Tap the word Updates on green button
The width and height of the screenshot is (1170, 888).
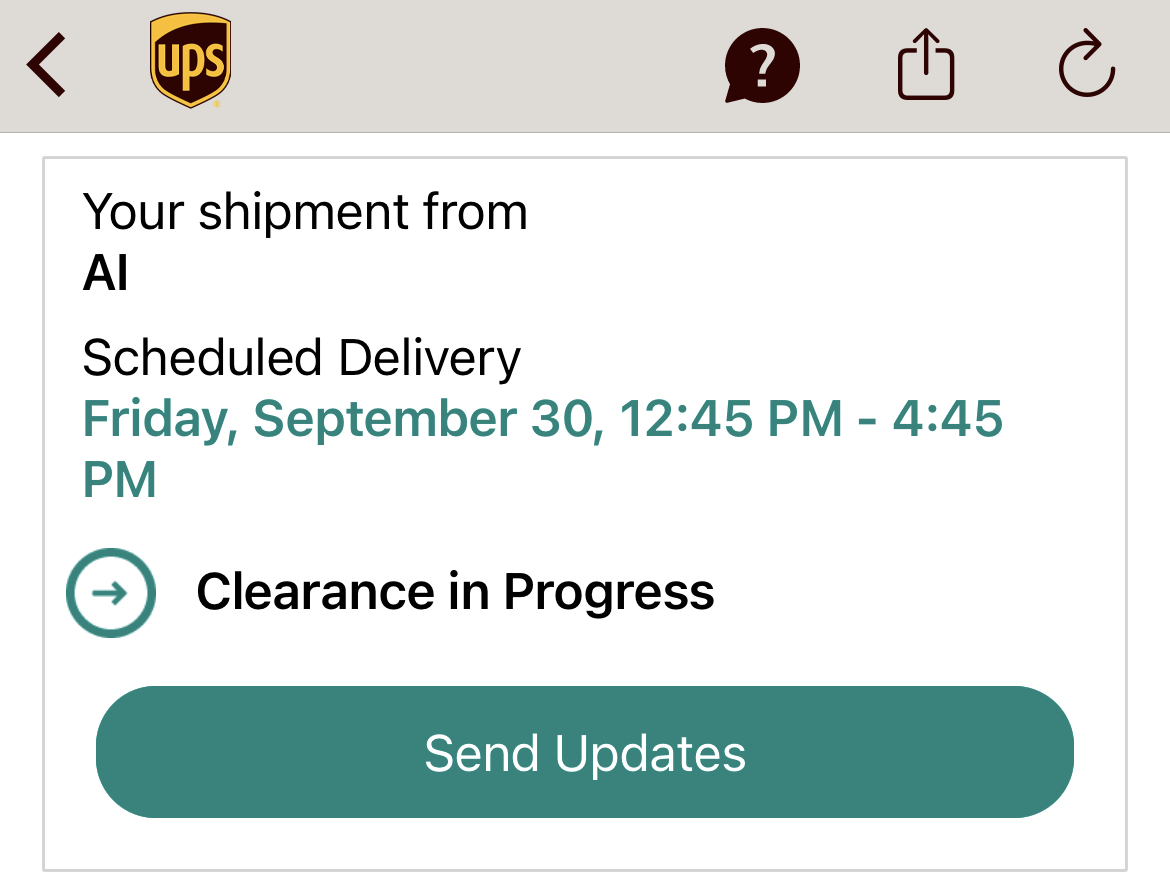[x=651, y=753]
